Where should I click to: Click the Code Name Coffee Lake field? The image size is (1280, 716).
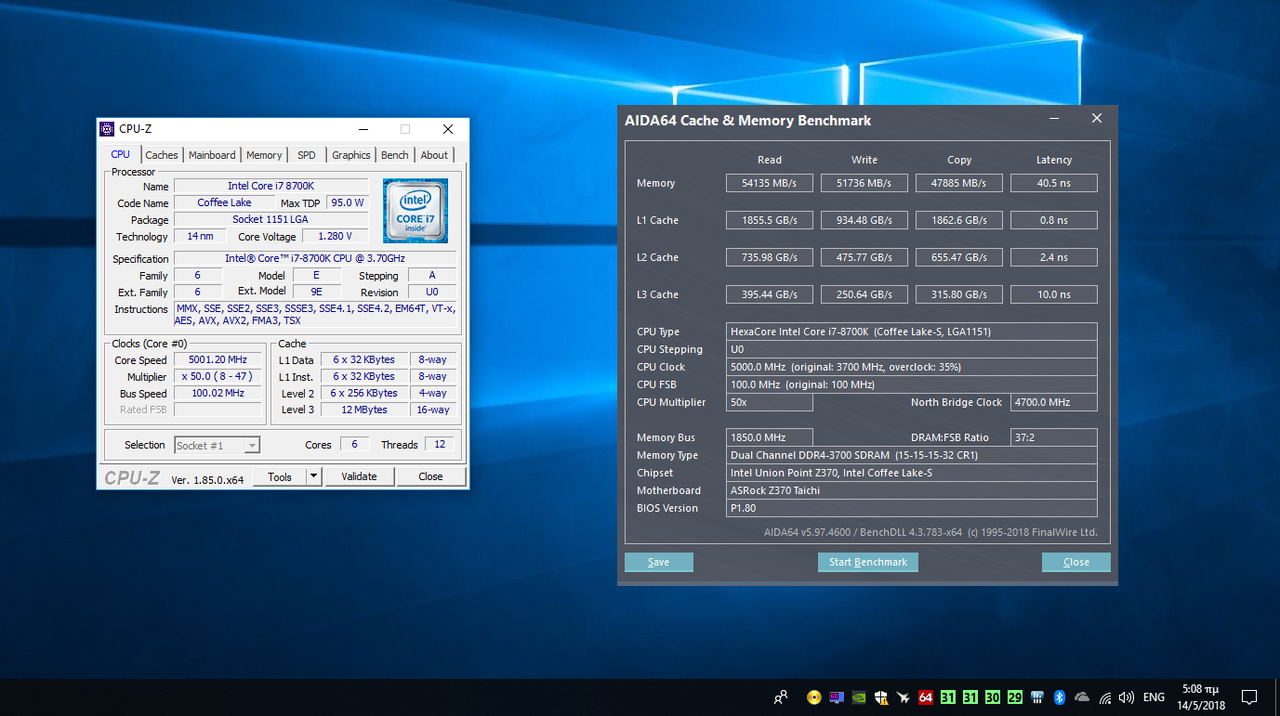(x=225, y=203)
